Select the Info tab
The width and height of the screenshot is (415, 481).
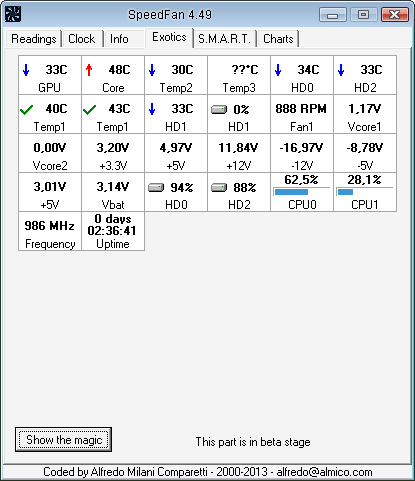(119, 39)
